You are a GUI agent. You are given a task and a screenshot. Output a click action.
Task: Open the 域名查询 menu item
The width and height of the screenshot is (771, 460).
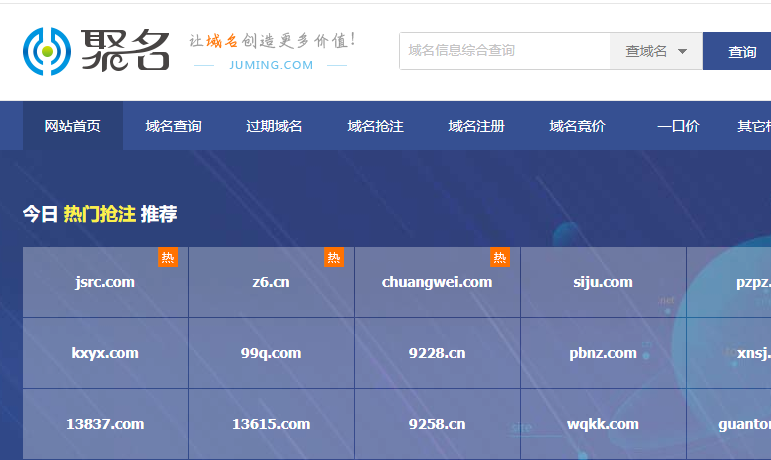point(173,126)
